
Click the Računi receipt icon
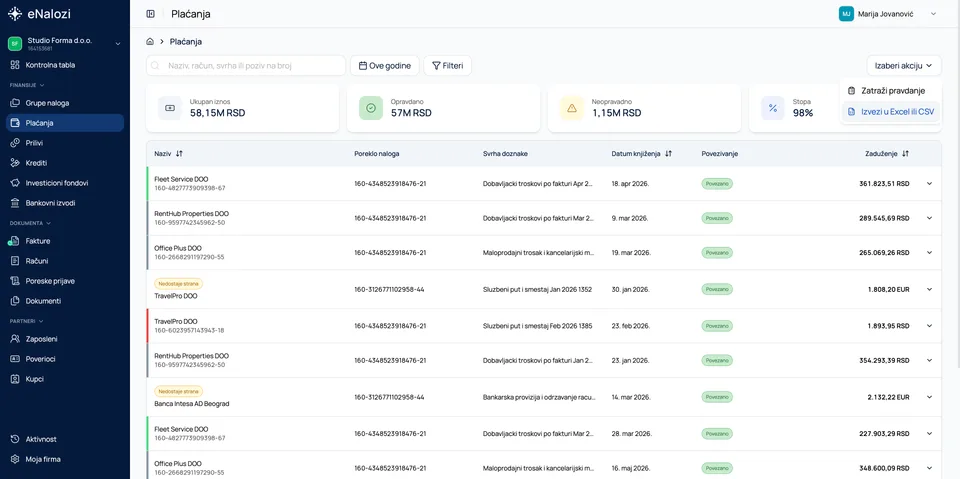click(x=15, y=261)
